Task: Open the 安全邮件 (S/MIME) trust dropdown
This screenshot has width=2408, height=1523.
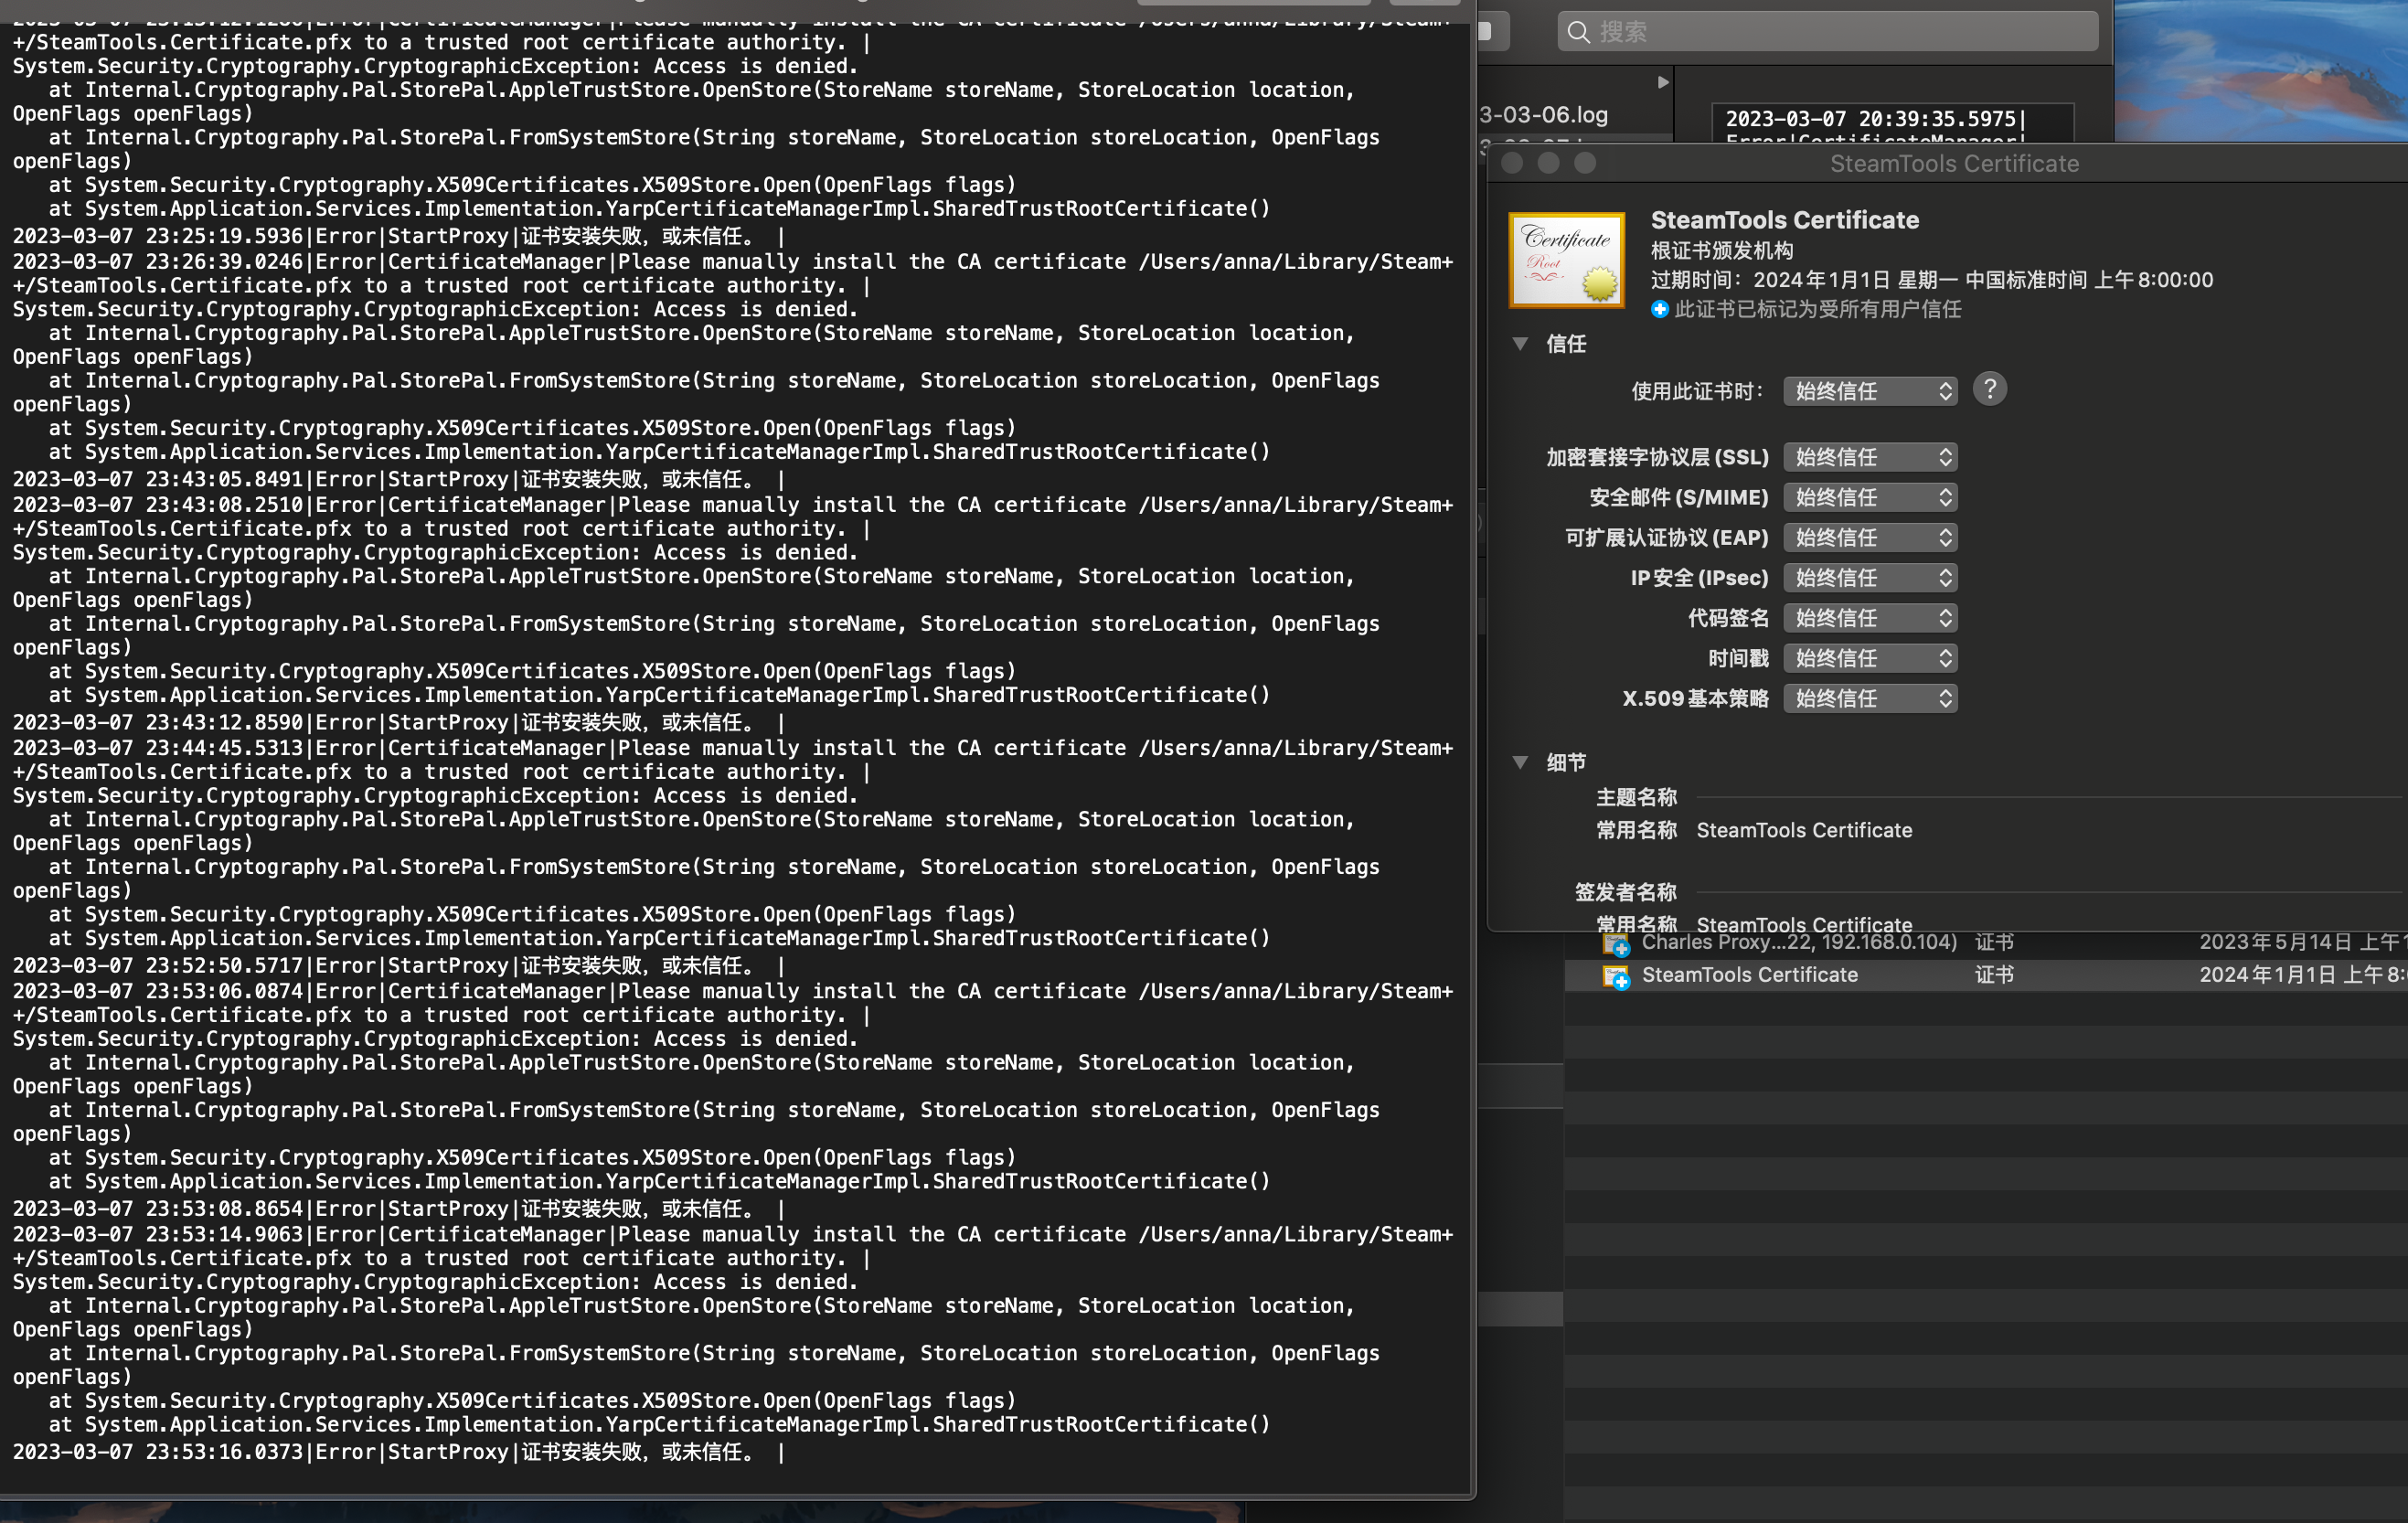Action: click(1870, 497)
